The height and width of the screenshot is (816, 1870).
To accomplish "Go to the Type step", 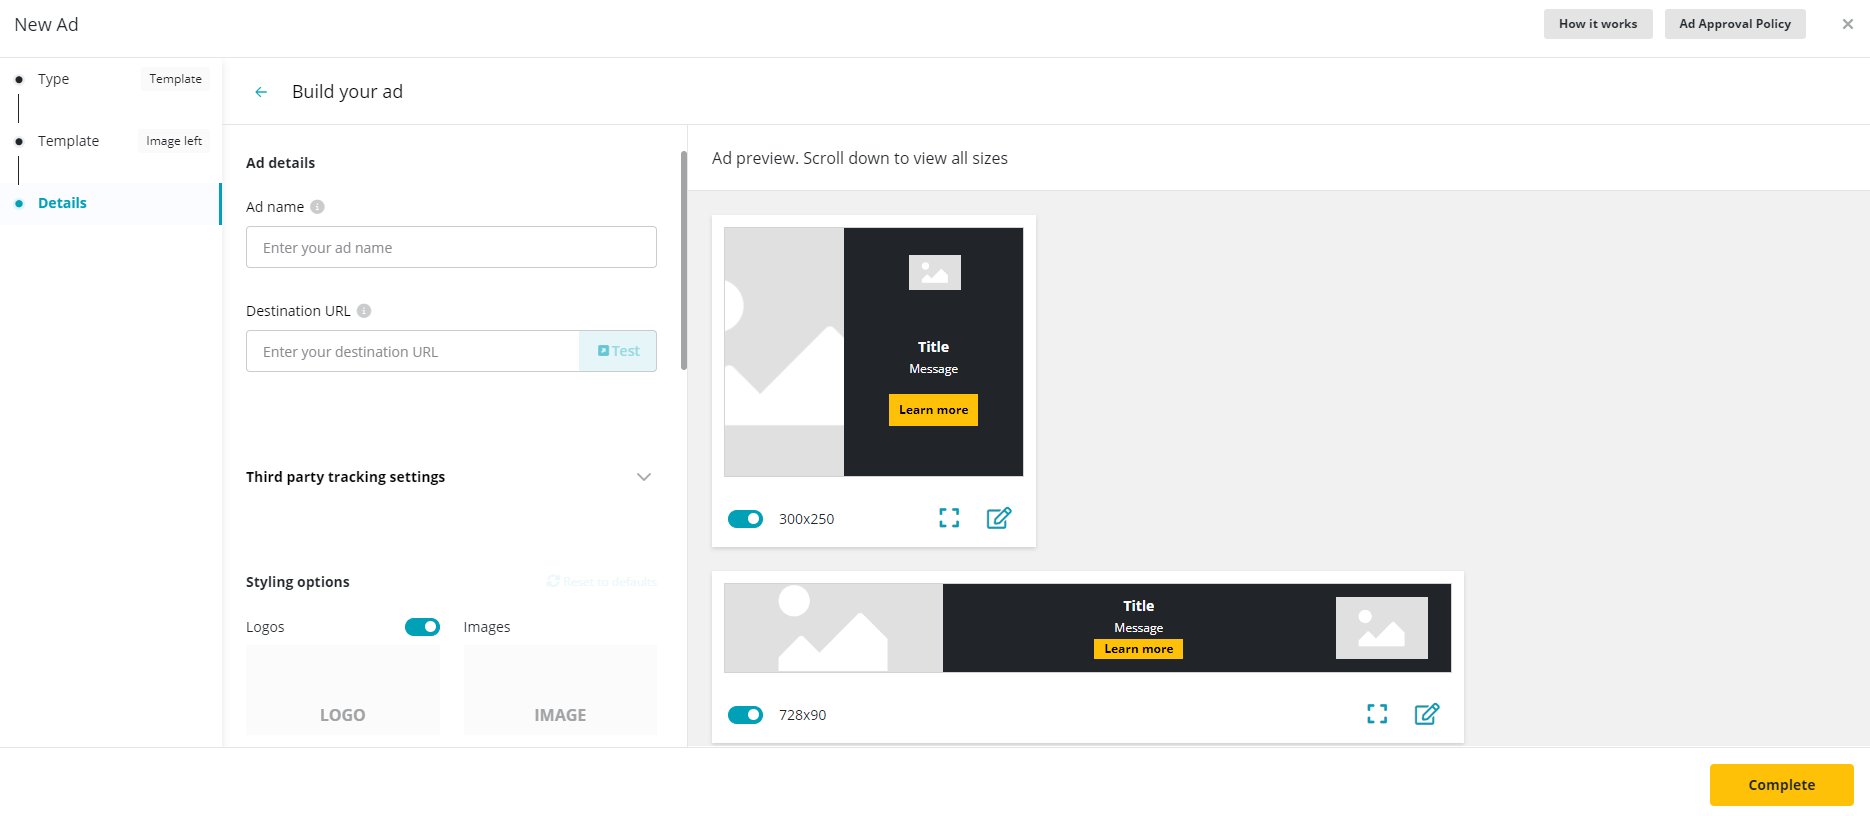I will (x=54, y=79).
